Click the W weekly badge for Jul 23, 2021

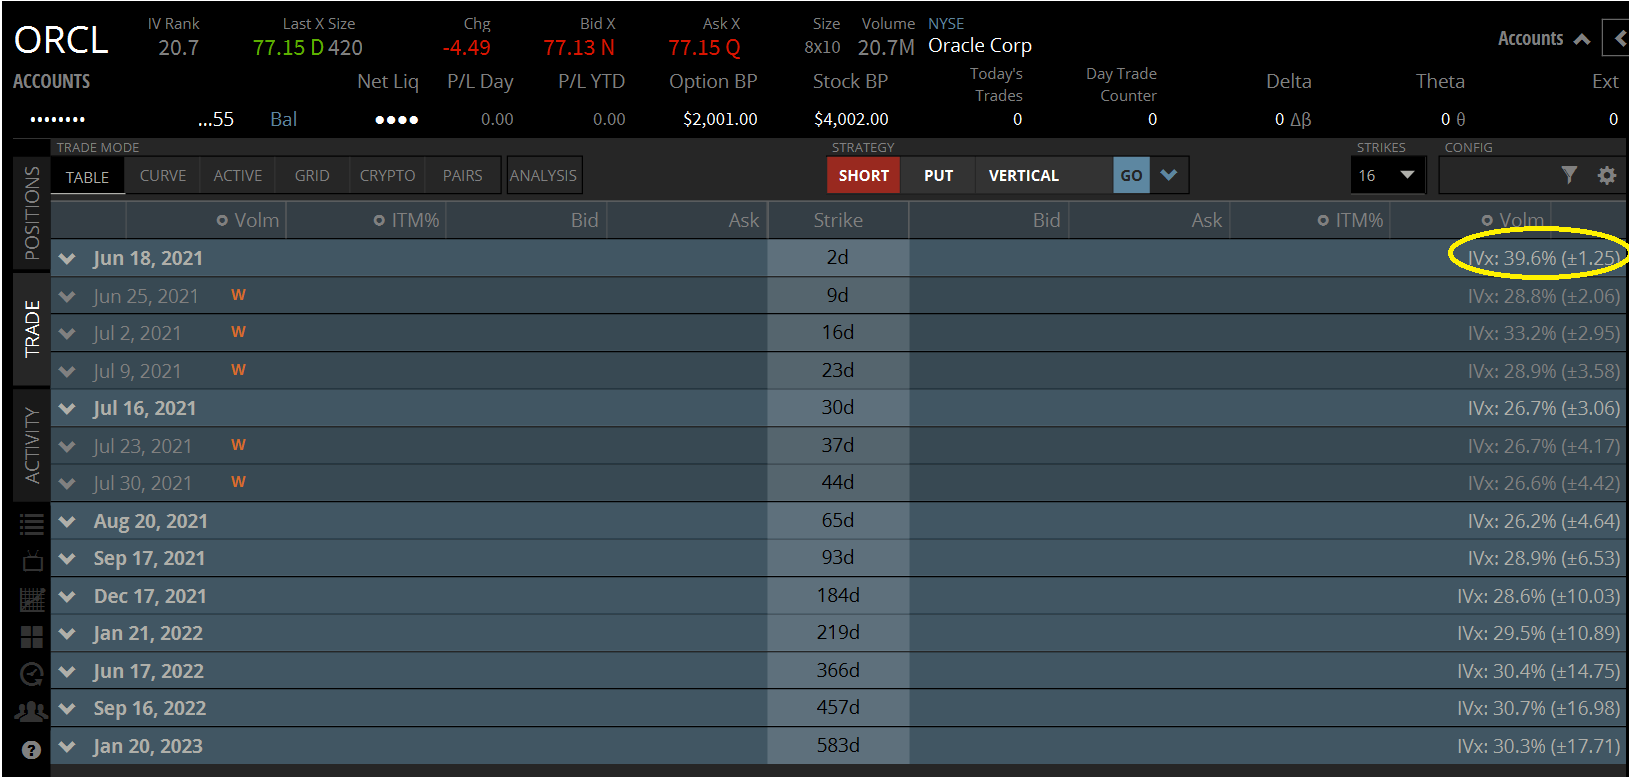point(238,445)
